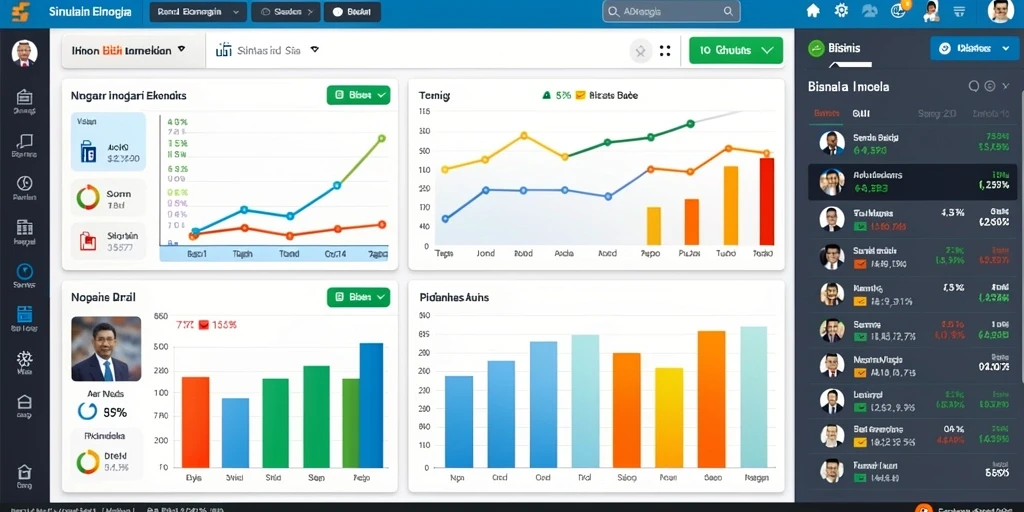The height and width of the screenshot is (512, 1024).
Task: Open the chat bubble icon in sidebar
Action: tap(24, 140)
